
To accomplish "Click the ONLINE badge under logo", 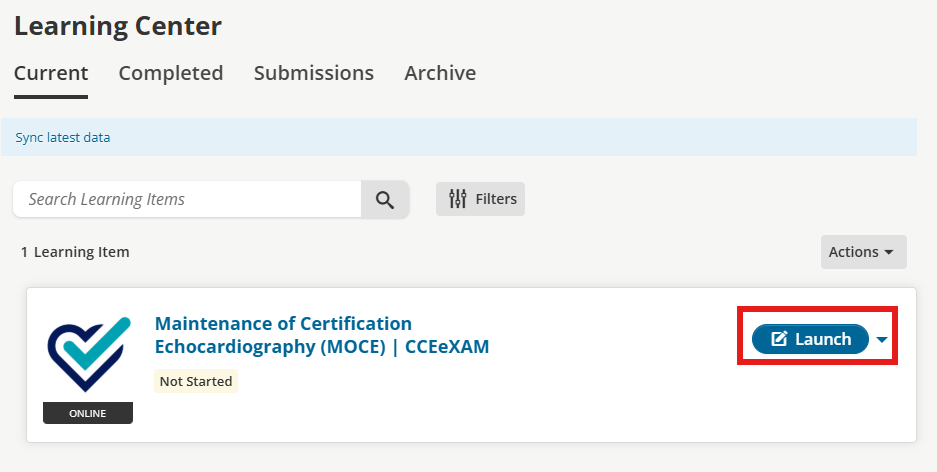I will click(x=88, y=413).
